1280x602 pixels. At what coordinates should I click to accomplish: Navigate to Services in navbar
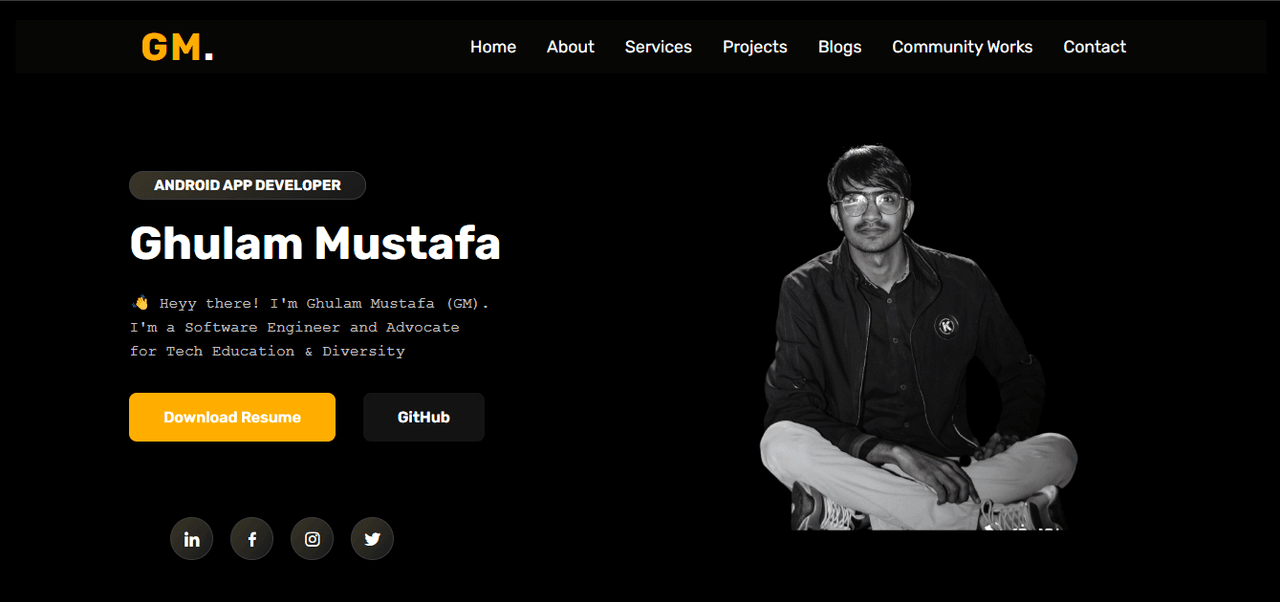[658, 47]
